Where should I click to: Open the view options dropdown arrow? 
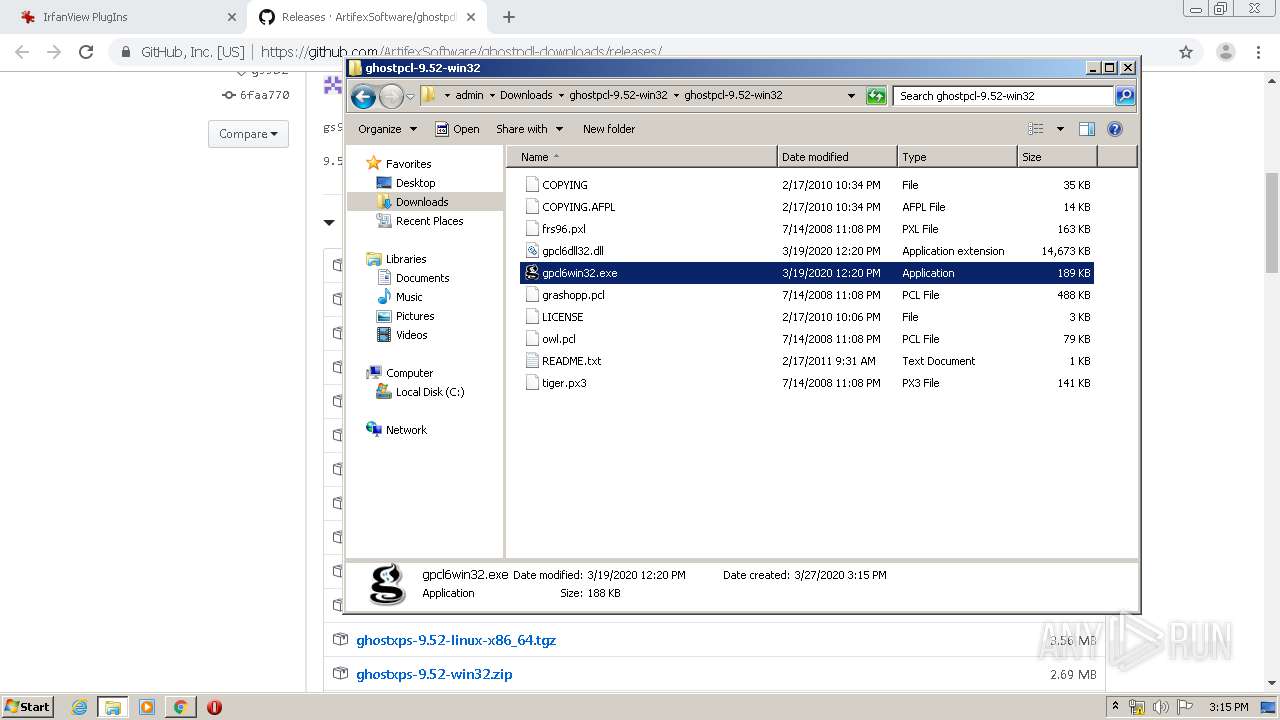(1060, 129)
